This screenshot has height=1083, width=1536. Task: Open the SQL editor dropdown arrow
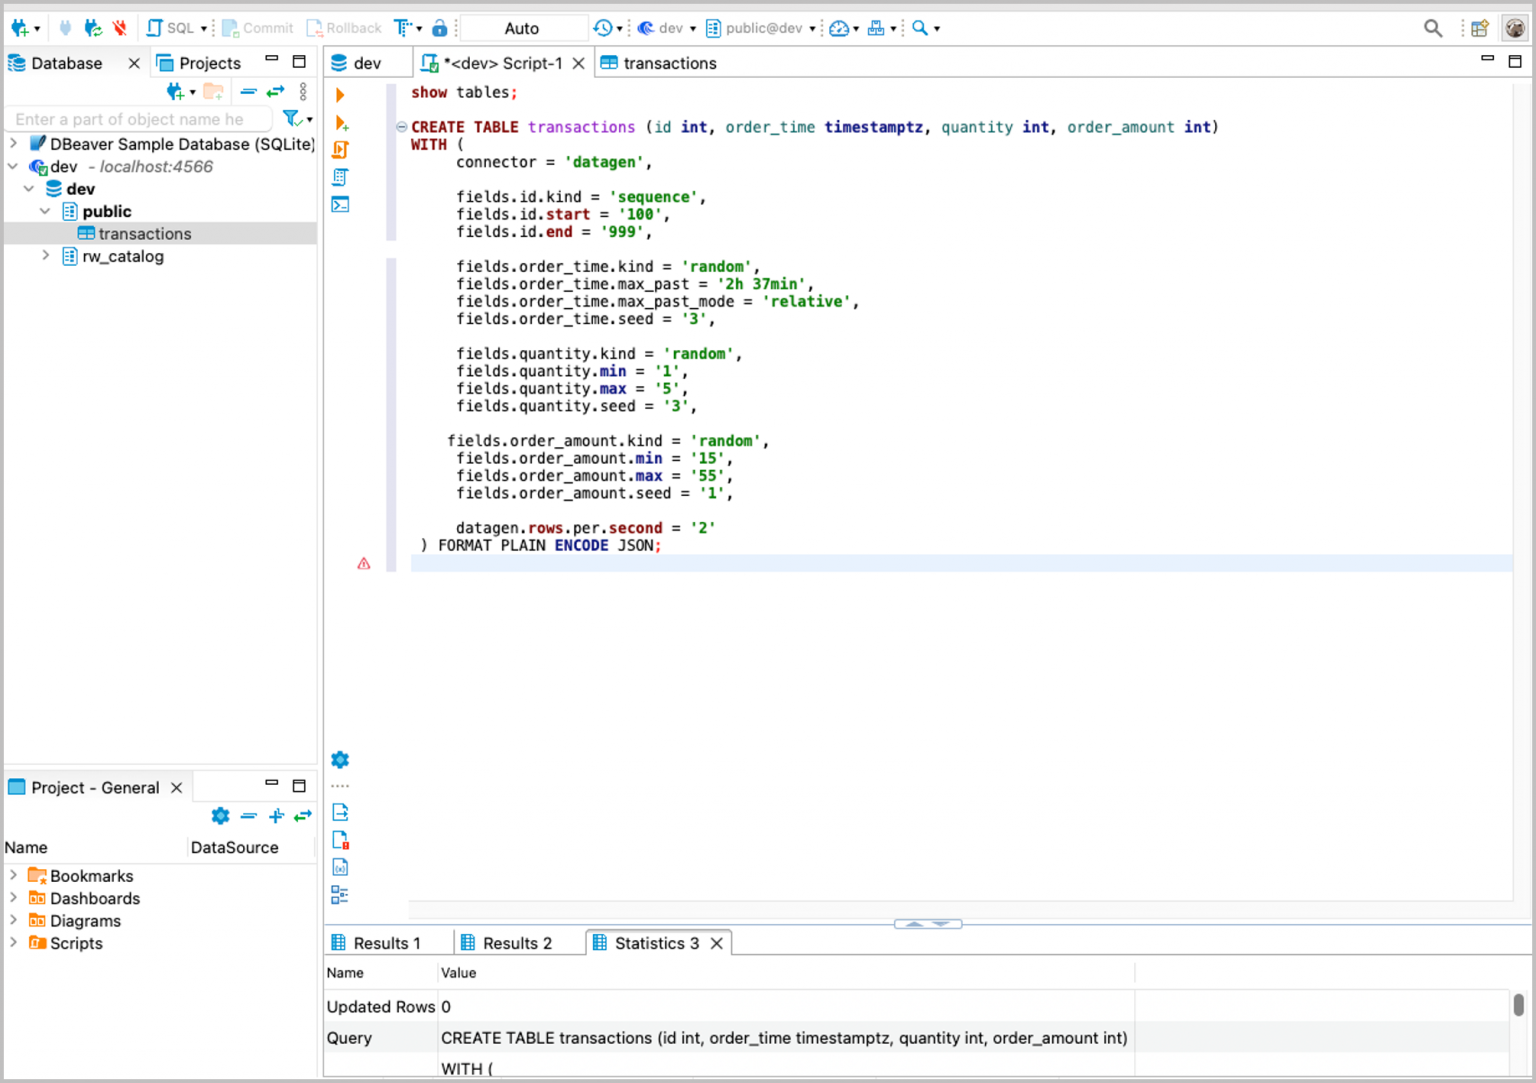coord(204,29)
